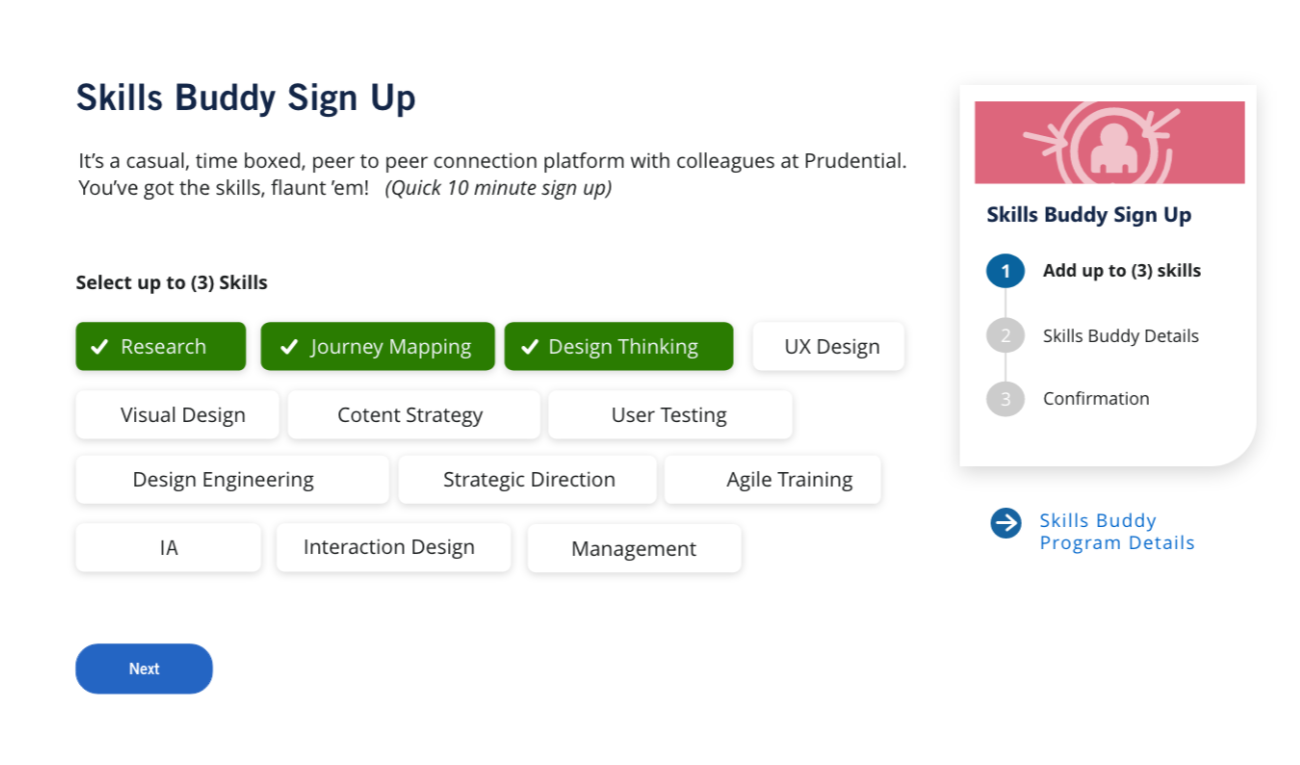
Task: Select the Management skill chip
Action: 634,549
